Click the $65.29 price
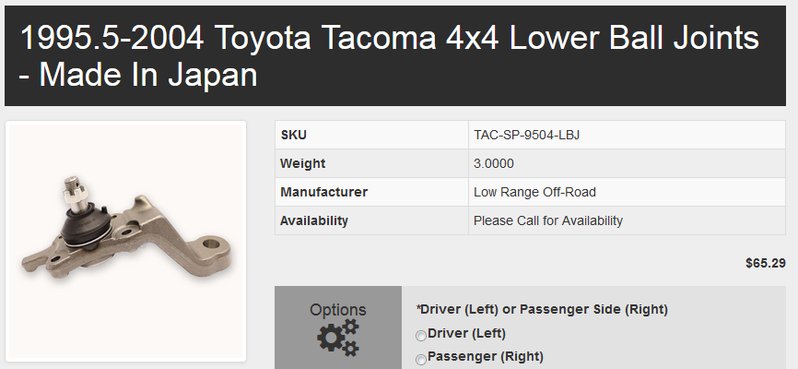The image size is (798, 369). pyautogui.click(x=765, y=263)
